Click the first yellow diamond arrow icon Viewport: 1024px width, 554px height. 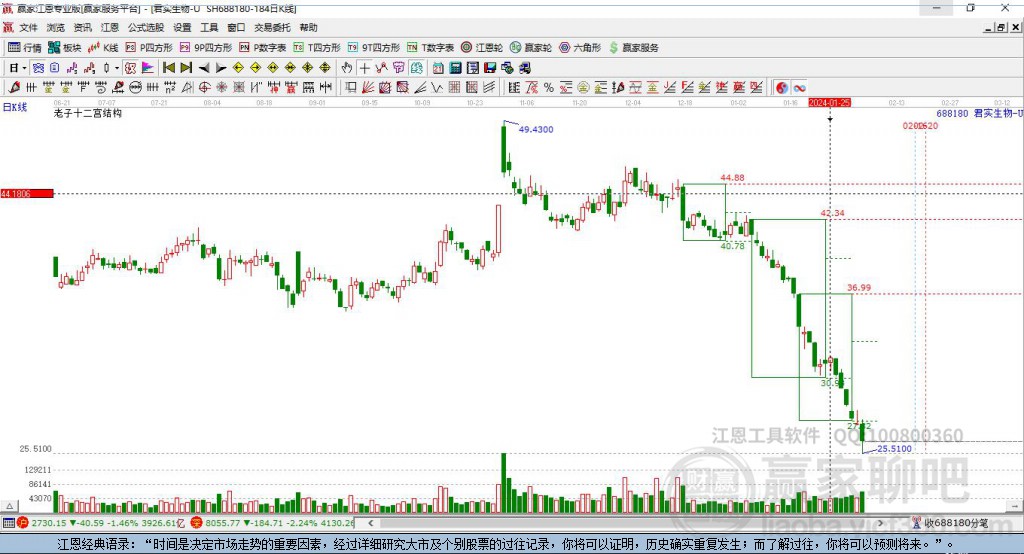238,68
